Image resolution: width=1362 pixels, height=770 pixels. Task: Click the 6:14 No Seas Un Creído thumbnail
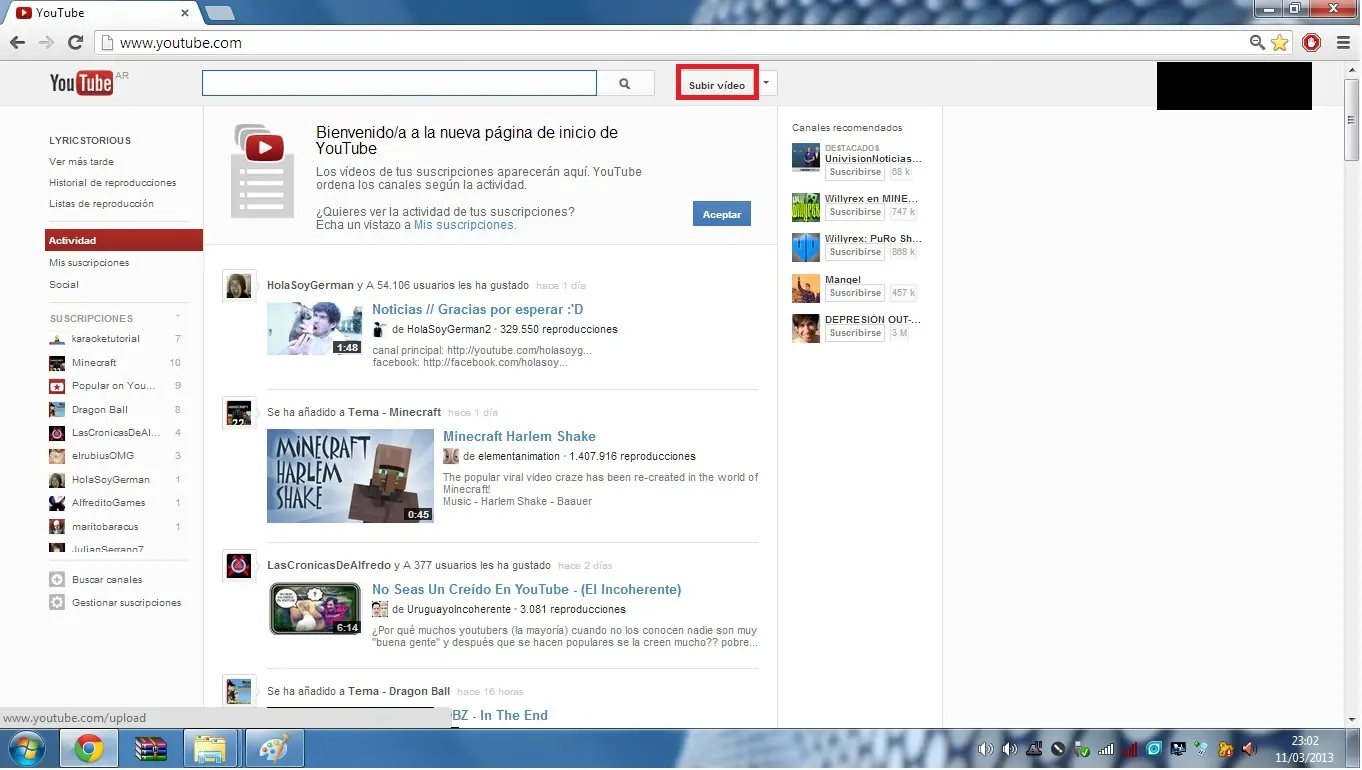point(315,609)
